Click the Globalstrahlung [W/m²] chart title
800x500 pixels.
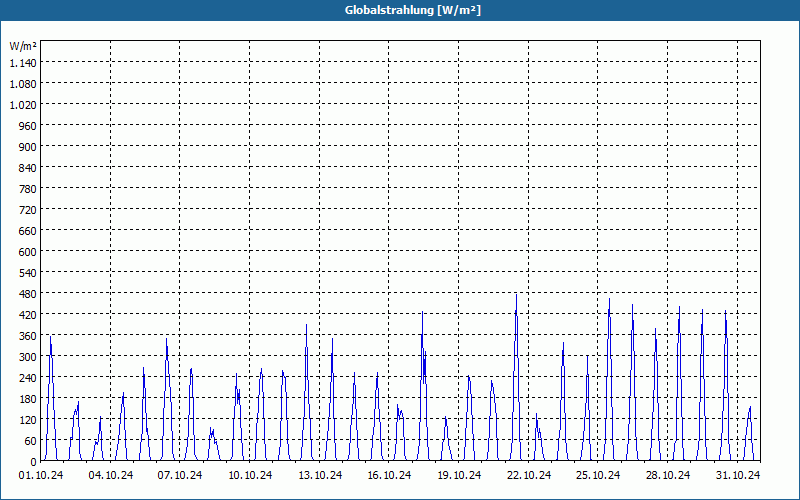412,10
